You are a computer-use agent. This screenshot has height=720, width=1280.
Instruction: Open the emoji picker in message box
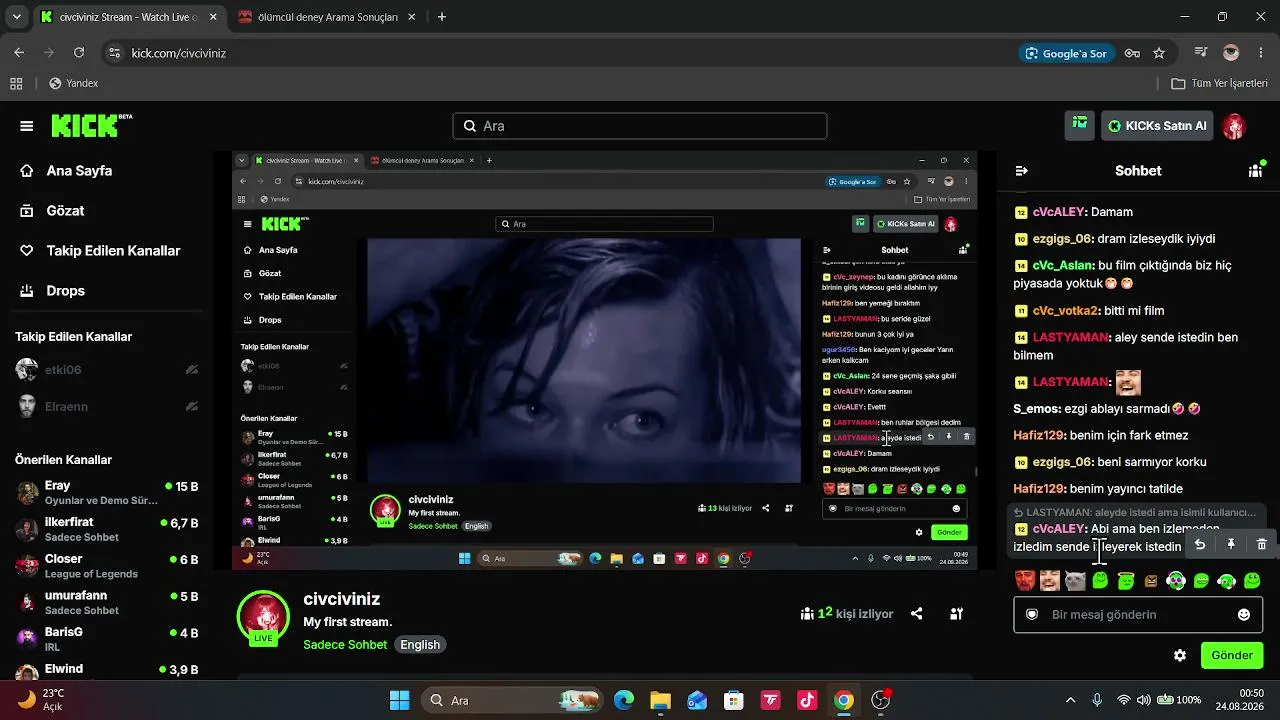pyautogui.click(x=1244, y=615)
